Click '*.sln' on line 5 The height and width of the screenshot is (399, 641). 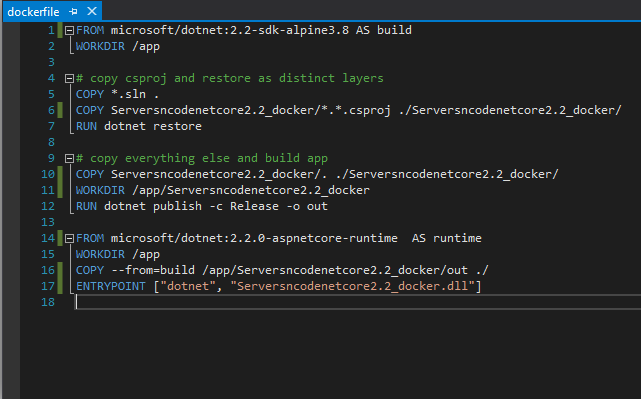[128, 94]
